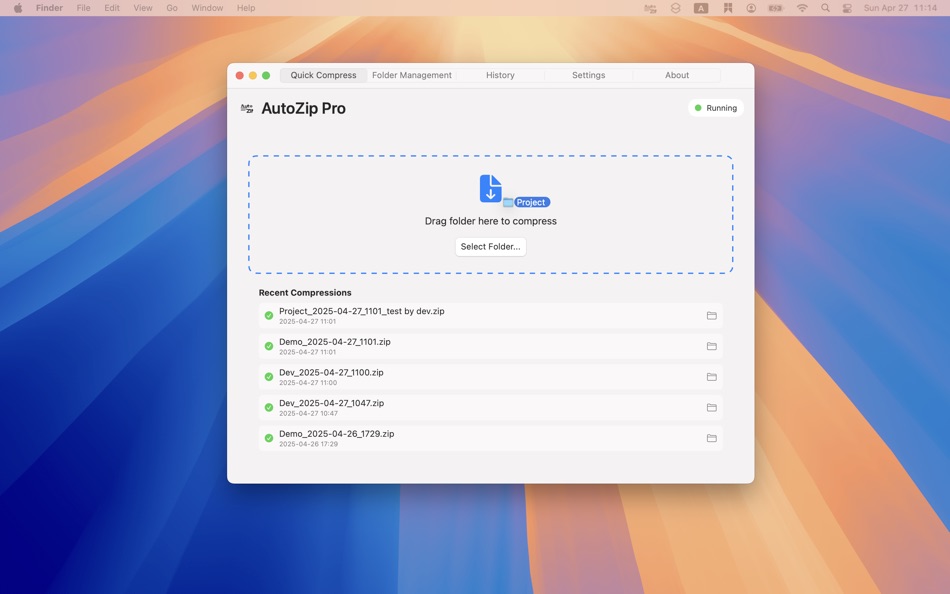Image resolution: width=950 pixels, height=594 pixels.
Task: Open the folder for Dev_2025-04-27_1047.zip
Action: [712, 408]
